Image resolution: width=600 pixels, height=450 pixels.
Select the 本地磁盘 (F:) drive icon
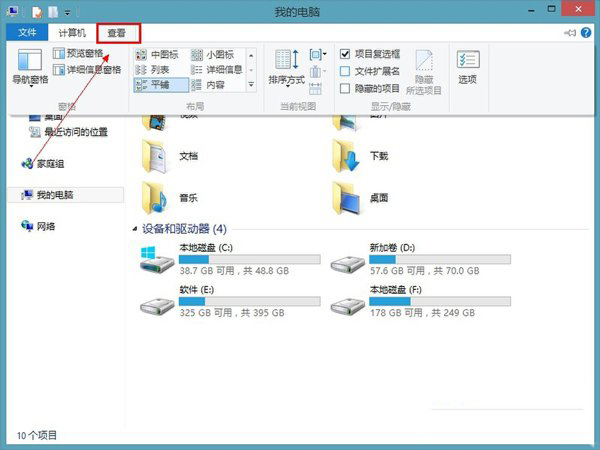pyautogui.click(x=347, y=306)
